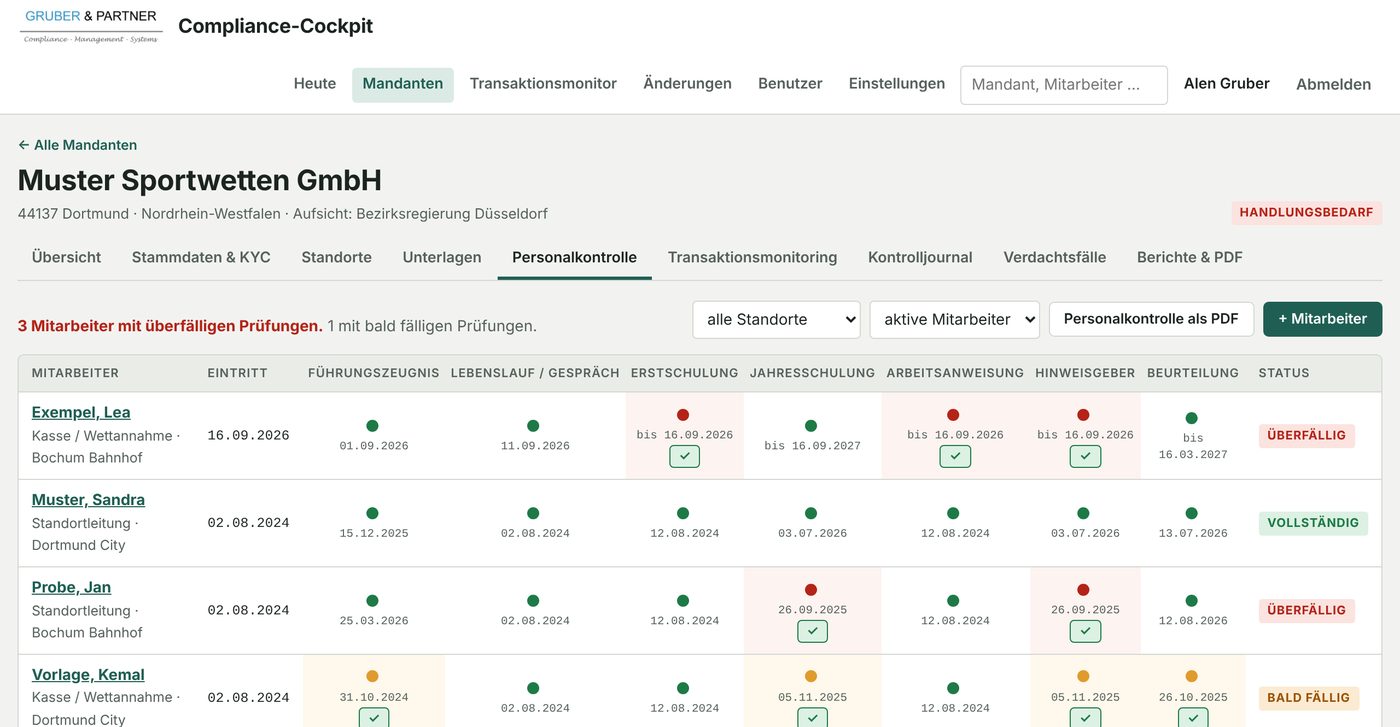Screen dimensions: 1400x727
Task: Open employee record 'Exempel, Lea'
Action: coord(81,412)
